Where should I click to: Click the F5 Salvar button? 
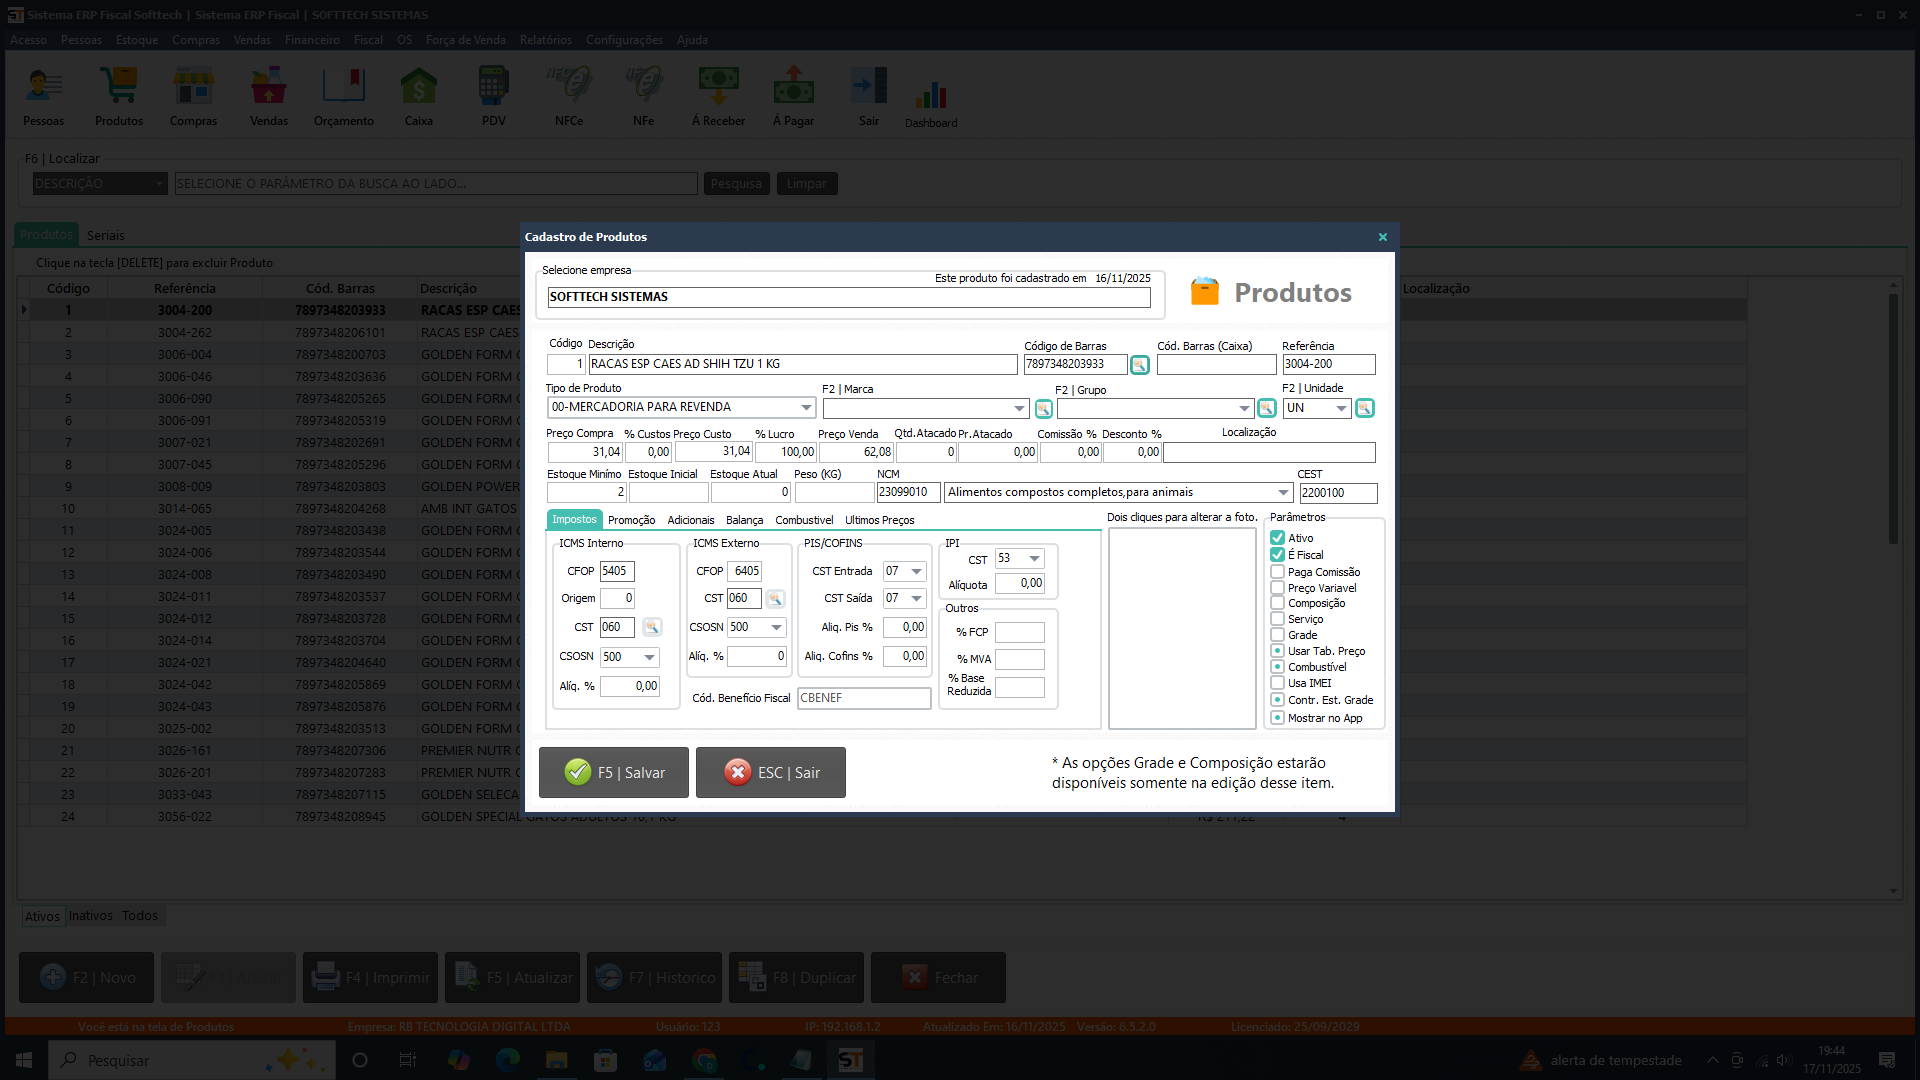coord(614,772)
